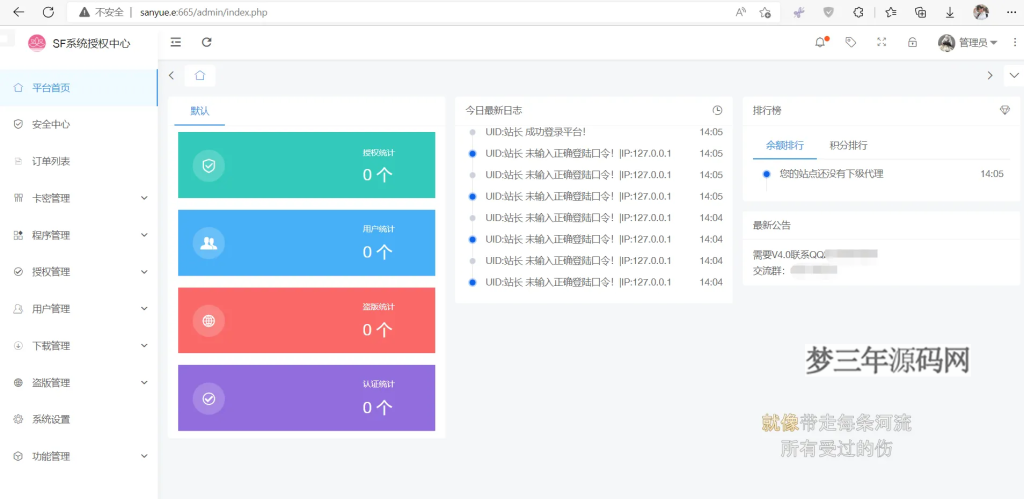Image resolution: width=1024 pixels, height=499 pixels.
Task: Click the shield icon in browser toolbar
Action: coord(828,12)
